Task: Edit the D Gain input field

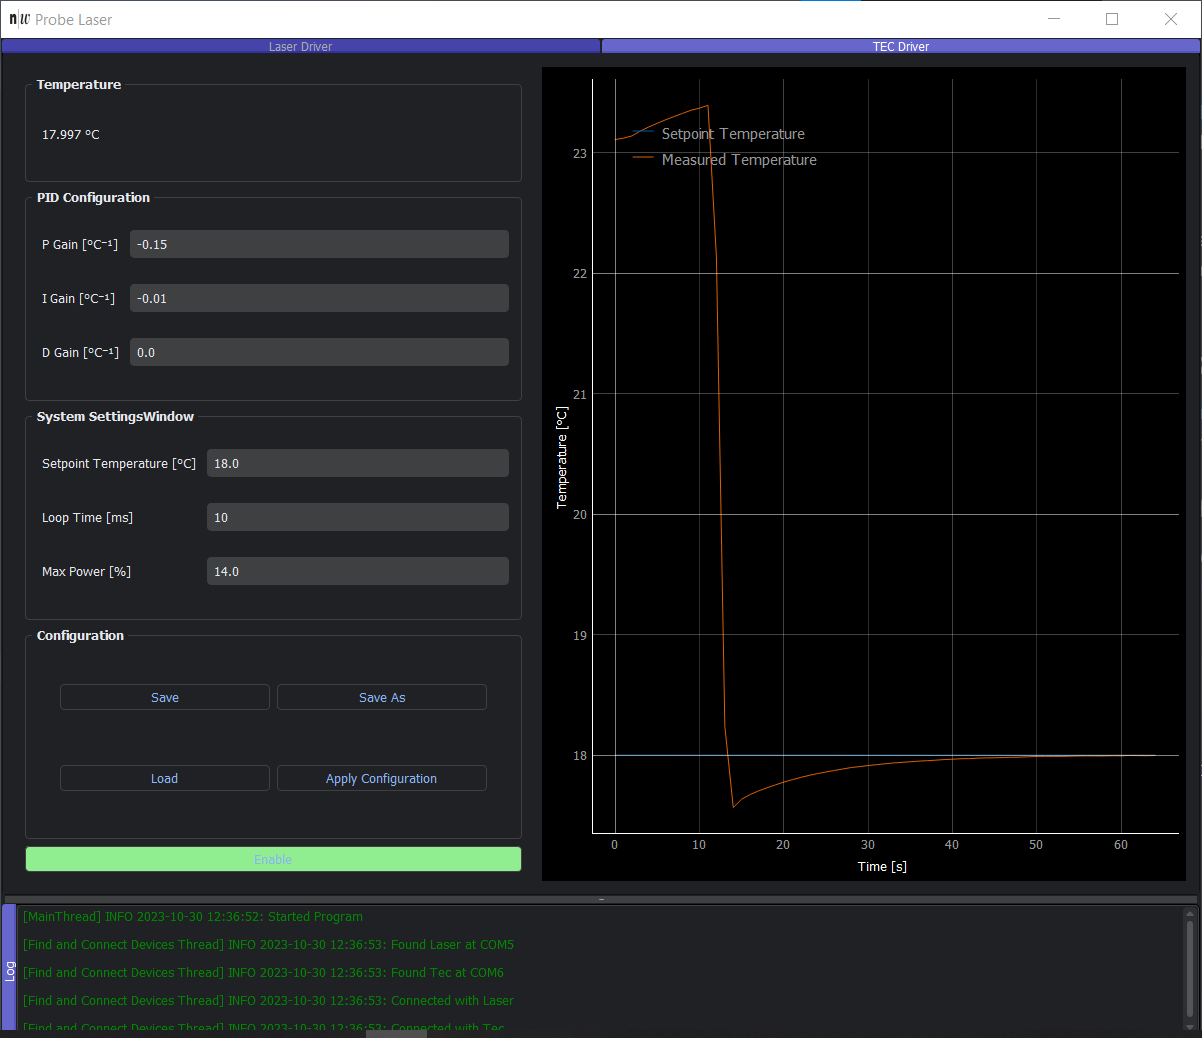Action: click(x=319, y=352)
